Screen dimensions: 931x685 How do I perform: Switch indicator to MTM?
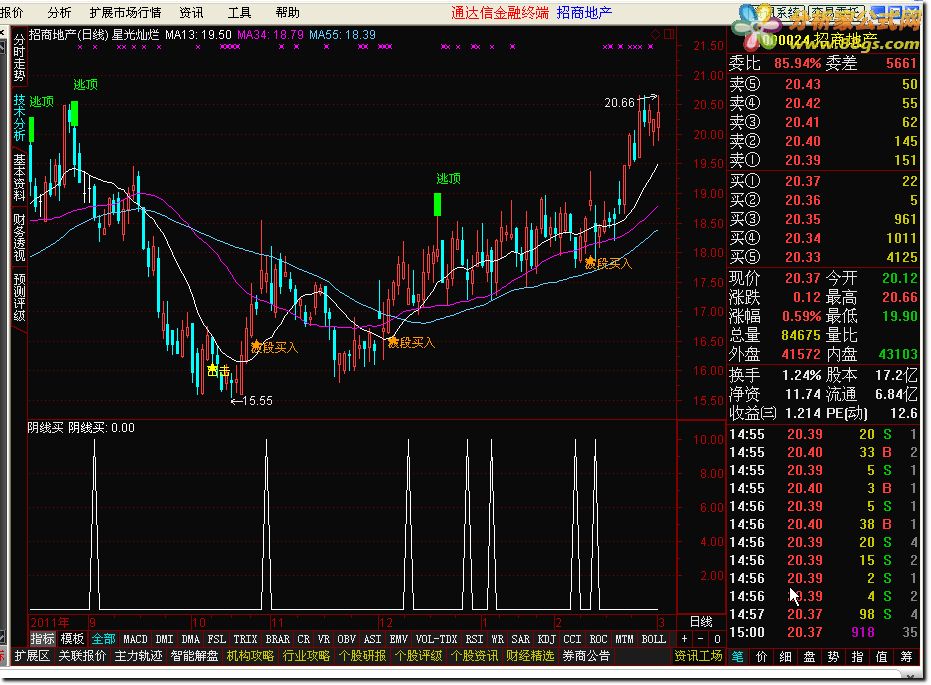(625, 639)
